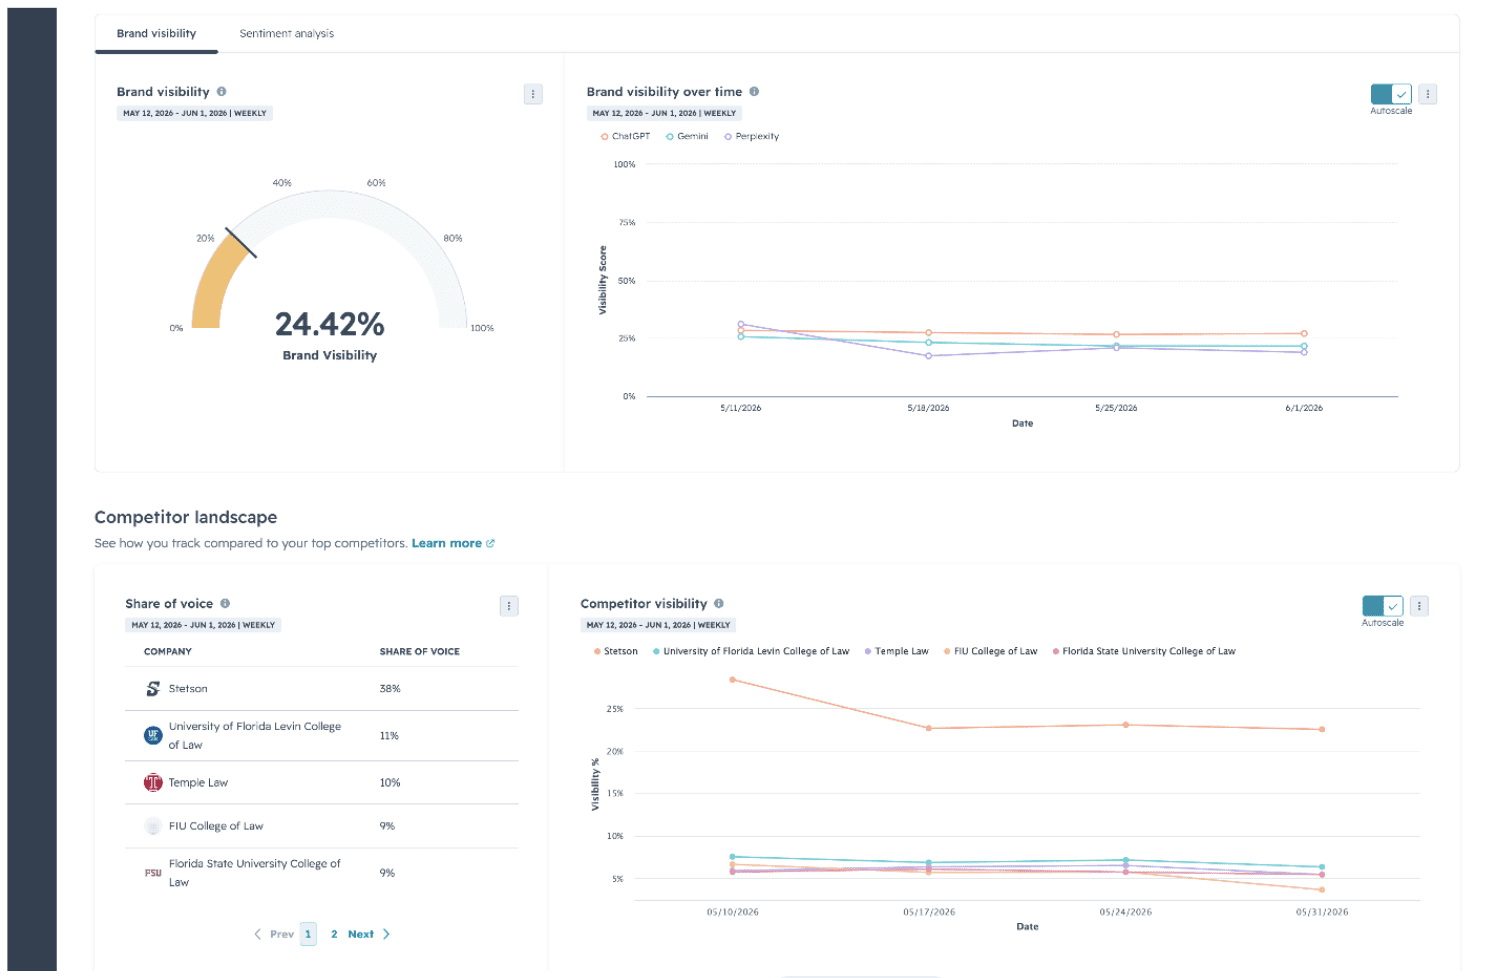Click Stetson's 38% share value

[x=390, y=689]
